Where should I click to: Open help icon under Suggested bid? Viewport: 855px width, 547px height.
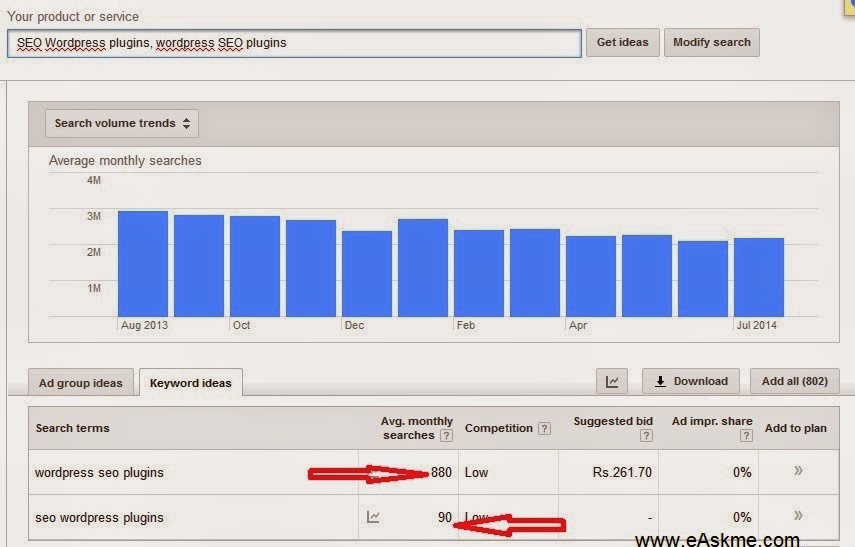coord(646,435)
